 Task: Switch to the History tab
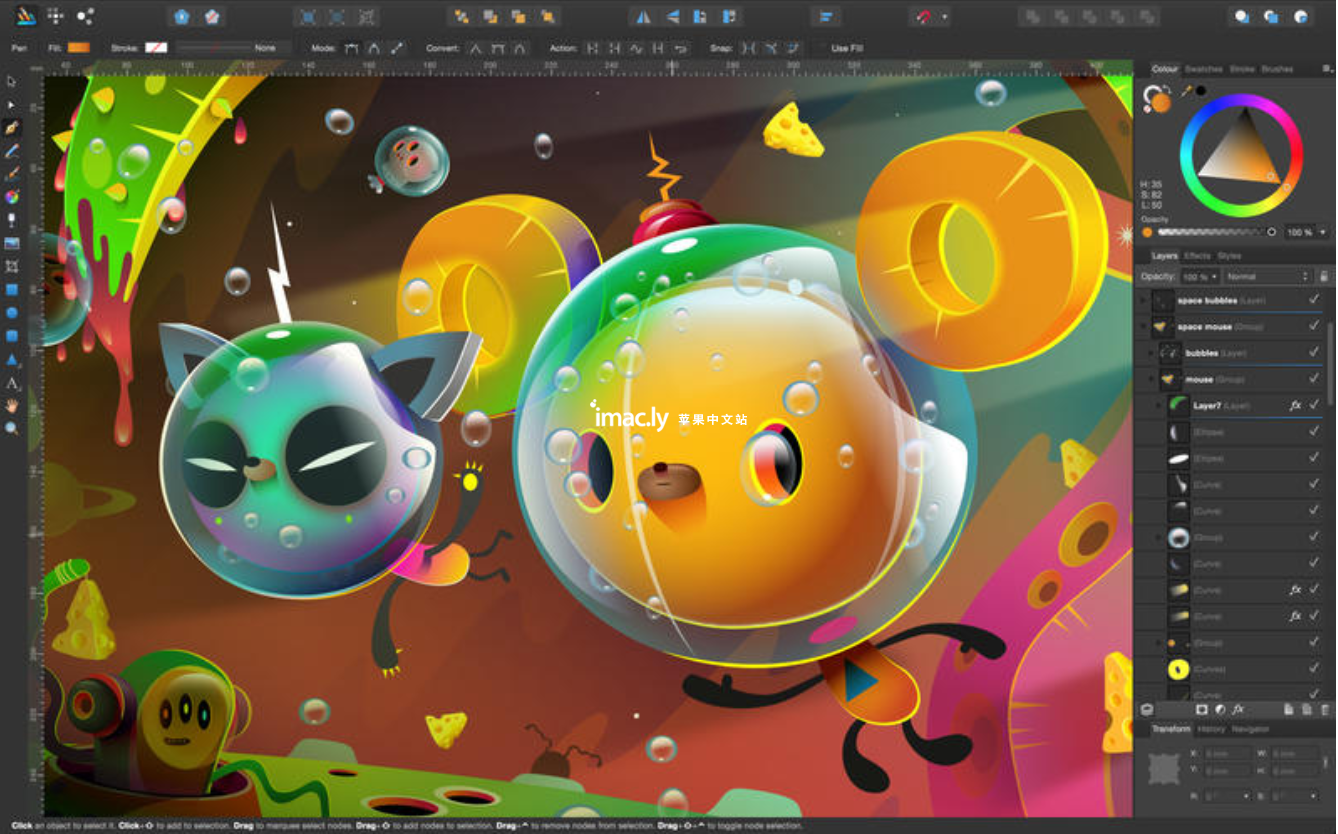(1211, 729)
